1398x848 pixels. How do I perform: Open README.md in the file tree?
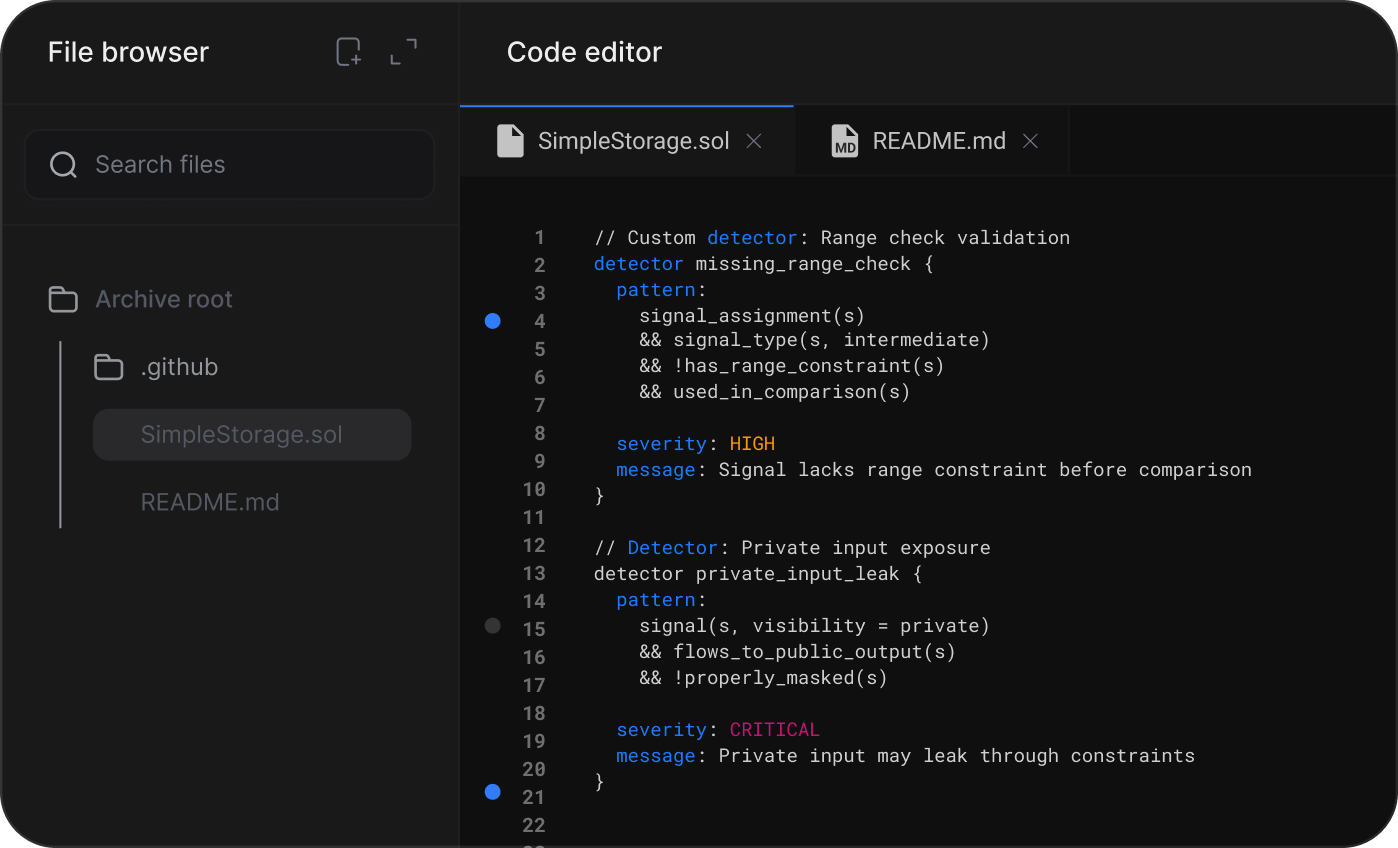tap(210, 502)
